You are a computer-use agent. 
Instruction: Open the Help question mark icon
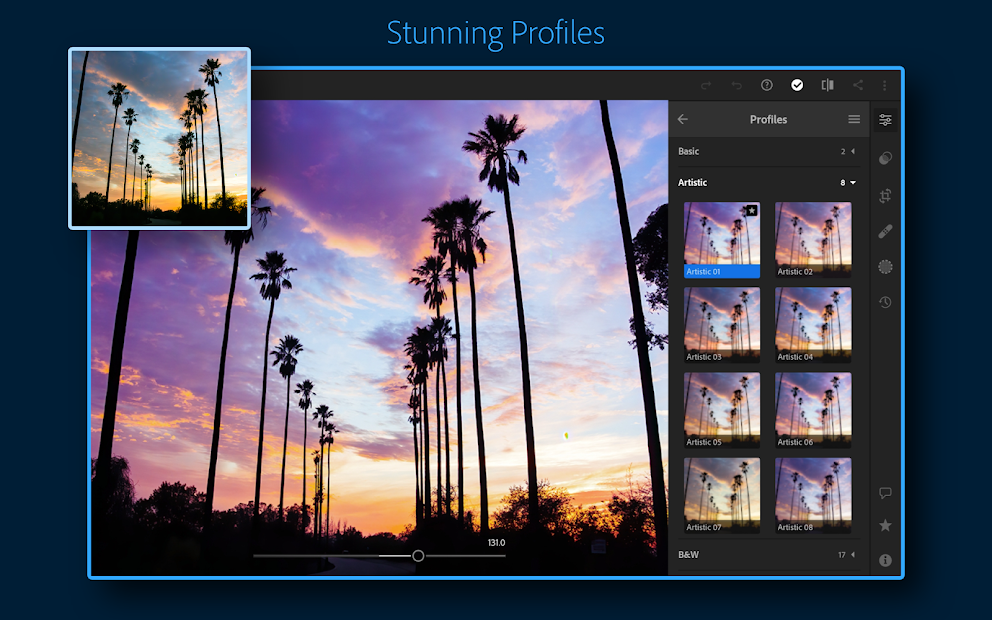767,85
